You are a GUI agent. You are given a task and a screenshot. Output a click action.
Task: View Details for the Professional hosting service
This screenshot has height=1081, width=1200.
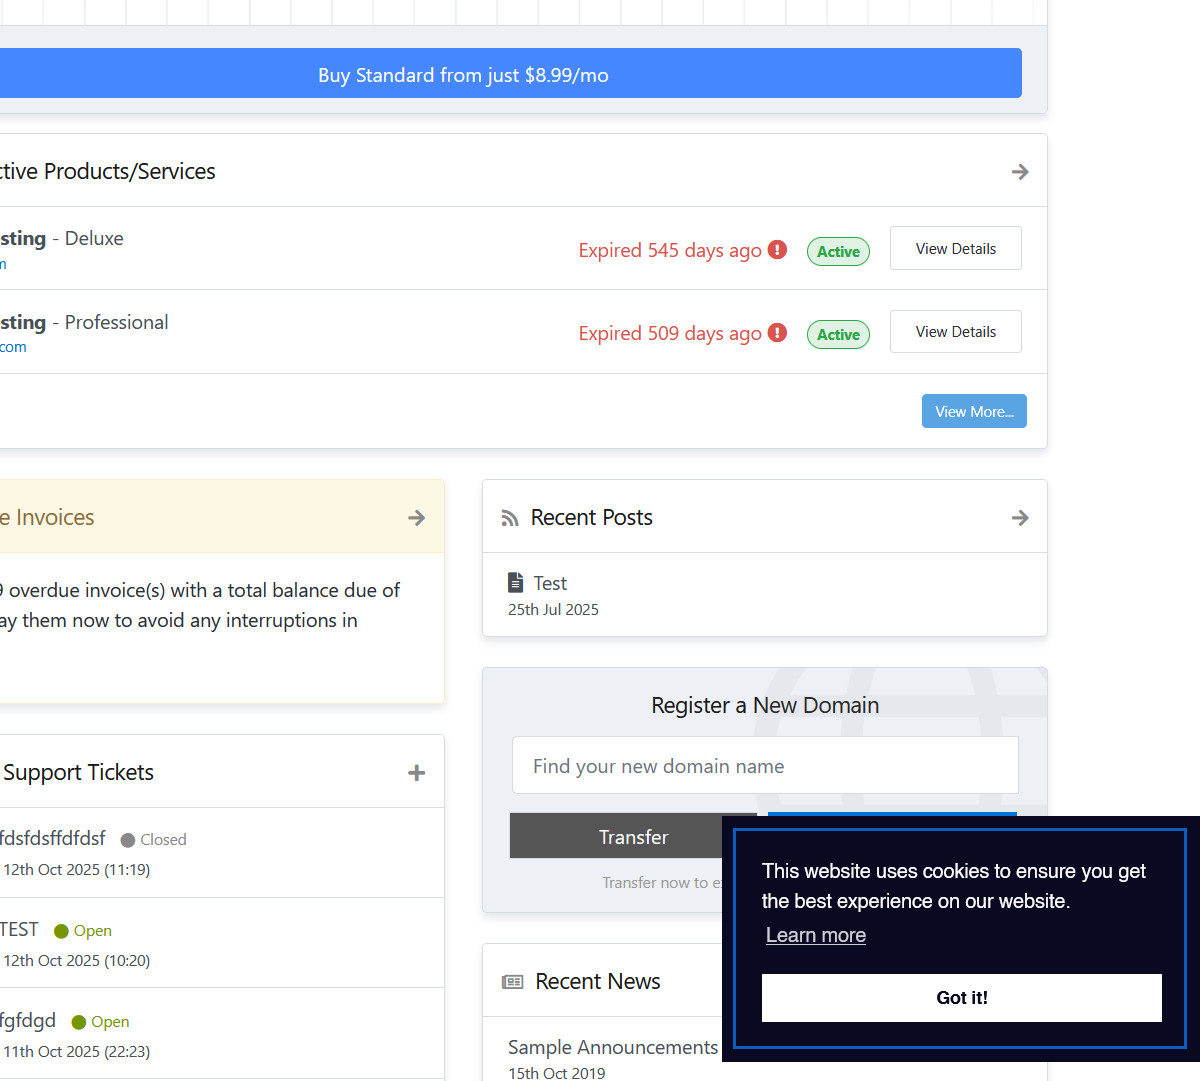(x=955, y=332)
